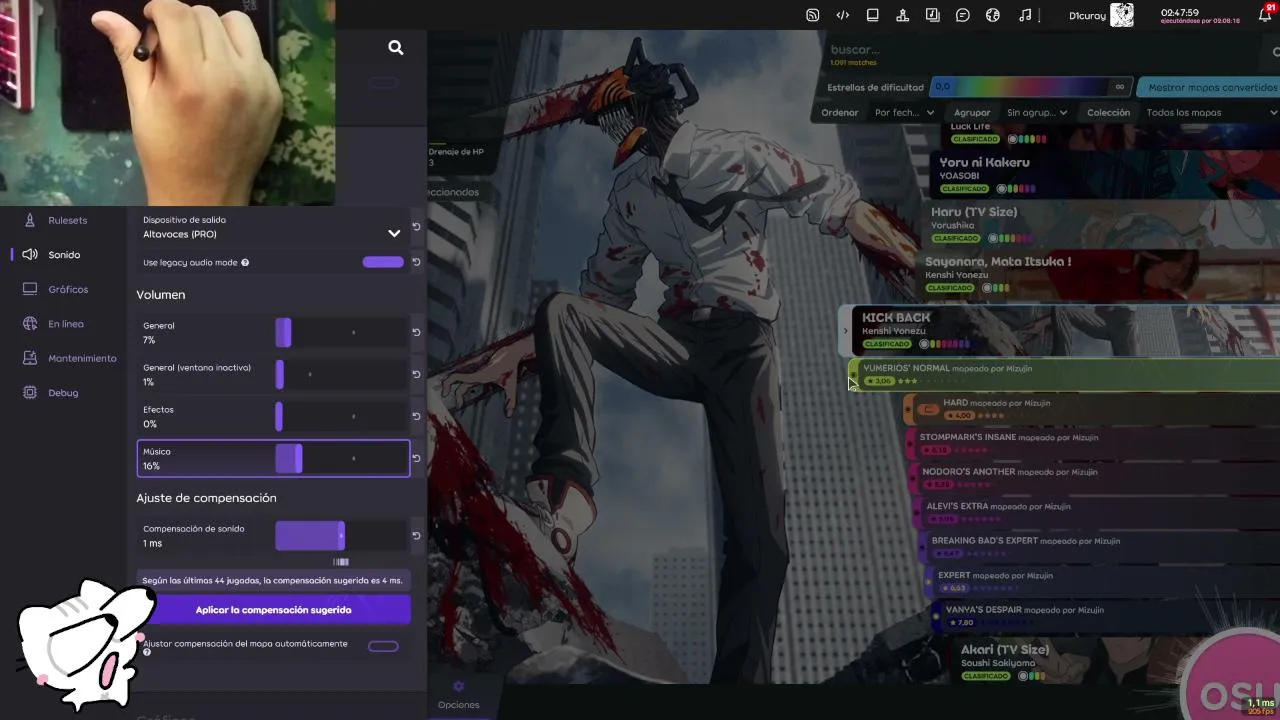Toggle Use legacy audio mode switch
1280x720 pixels.
click(383, 262)
